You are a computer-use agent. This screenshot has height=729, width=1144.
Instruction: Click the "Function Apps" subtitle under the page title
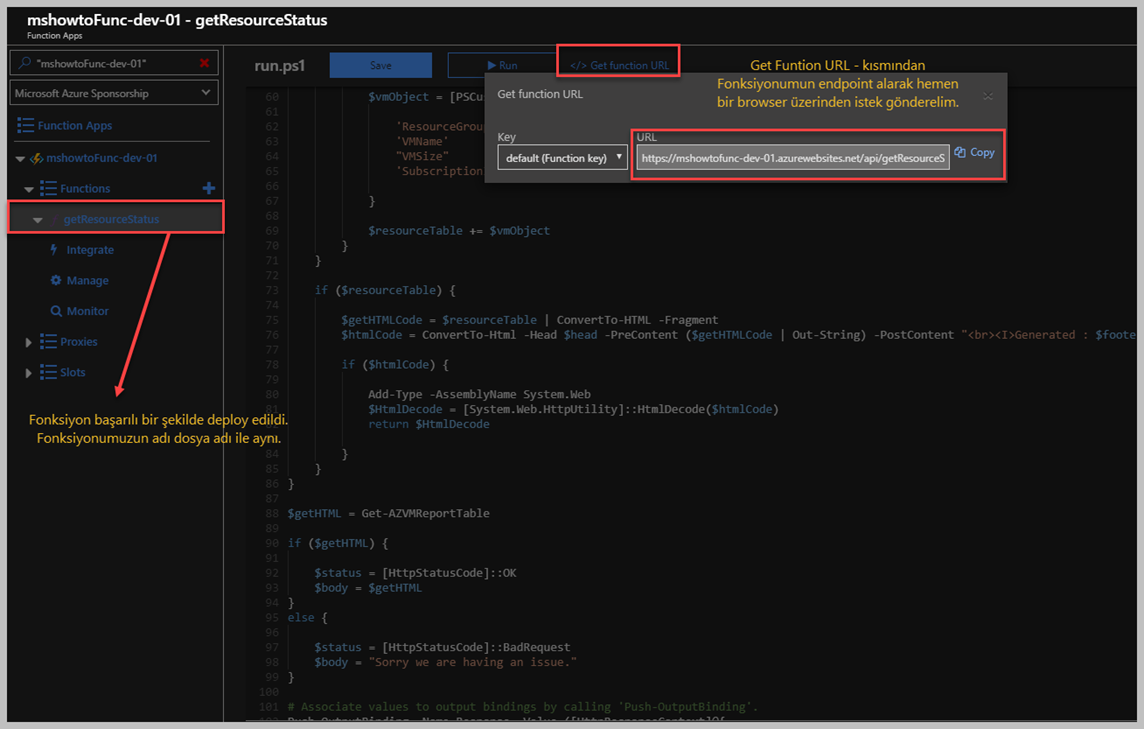coord(55,36)
